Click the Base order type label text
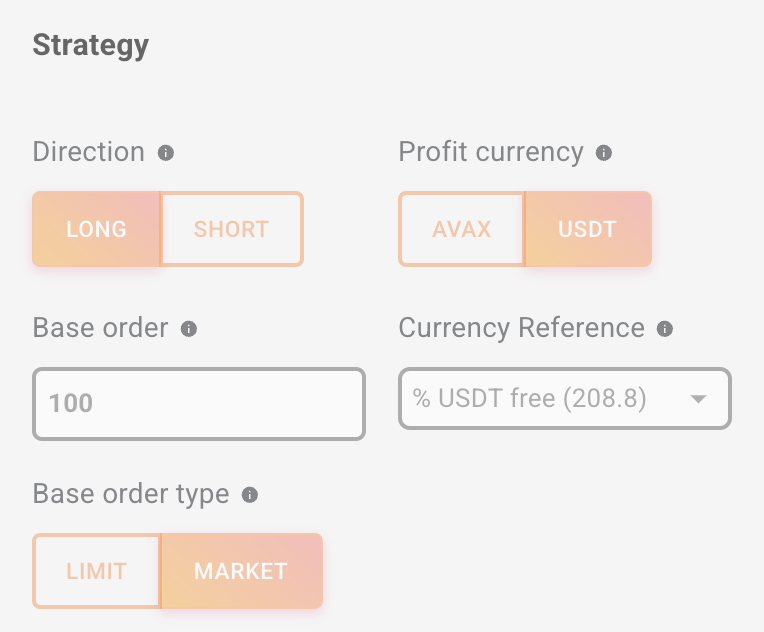Screen dimensions: 764x632 [131, 494]
